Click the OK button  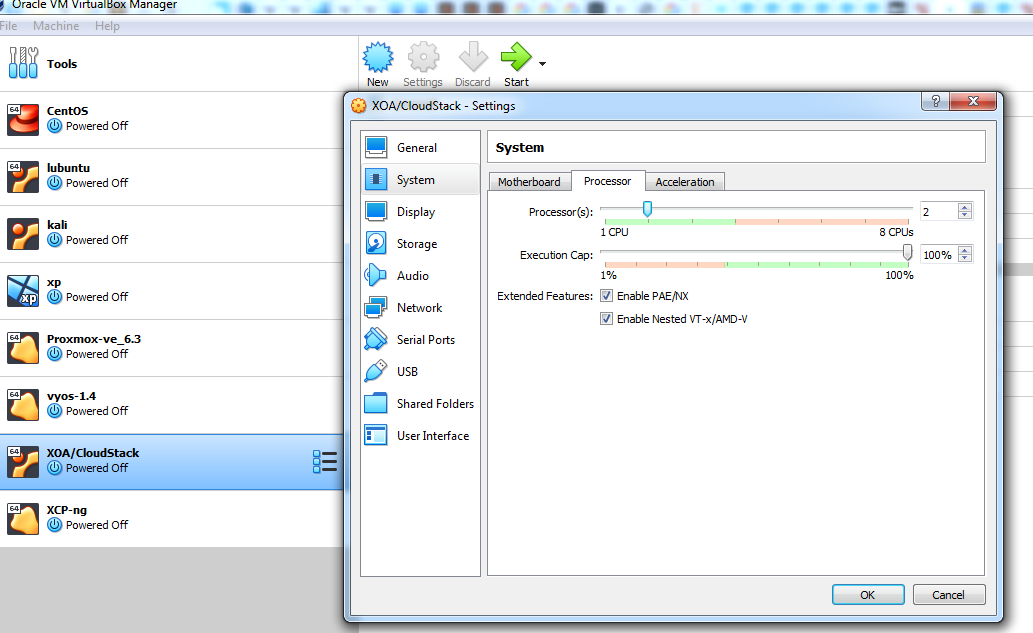pos(868,595)
